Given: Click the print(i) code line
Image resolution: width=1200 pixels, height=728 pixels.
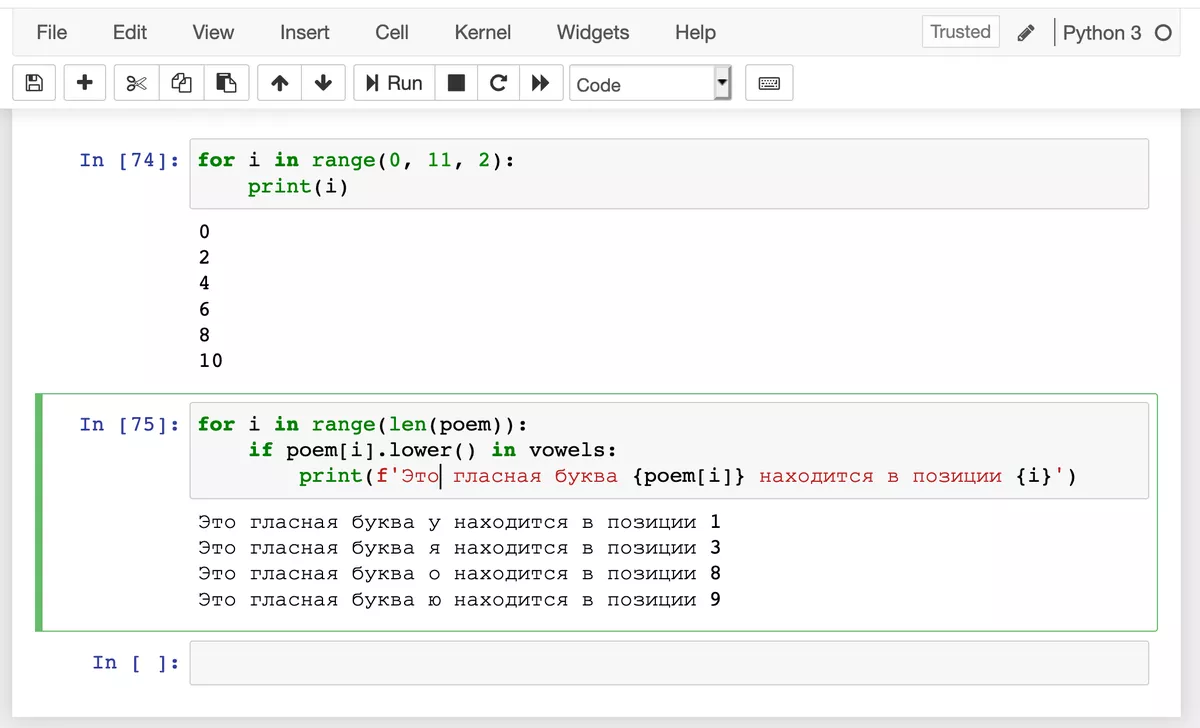Looking at the screenshot, I should 298,187.
